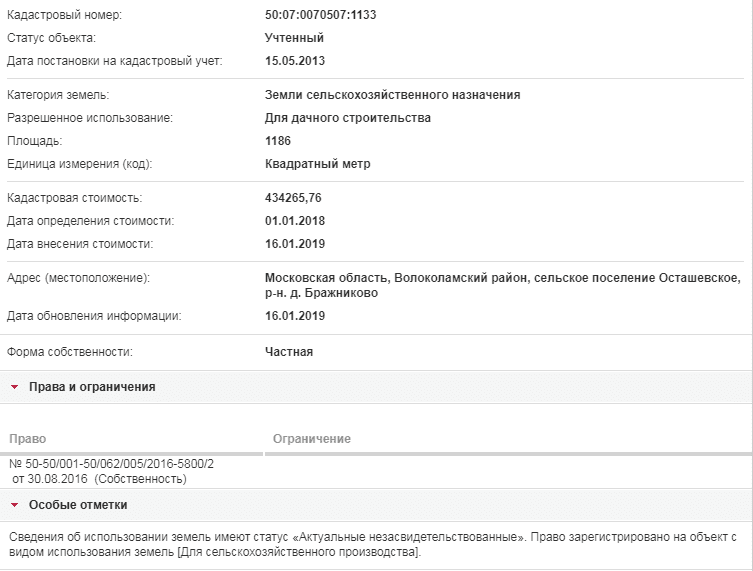Collapse the Особые отметки section arrow
Image resolution: width=753 pixels, height=571 pixels.
click(14, 505)
